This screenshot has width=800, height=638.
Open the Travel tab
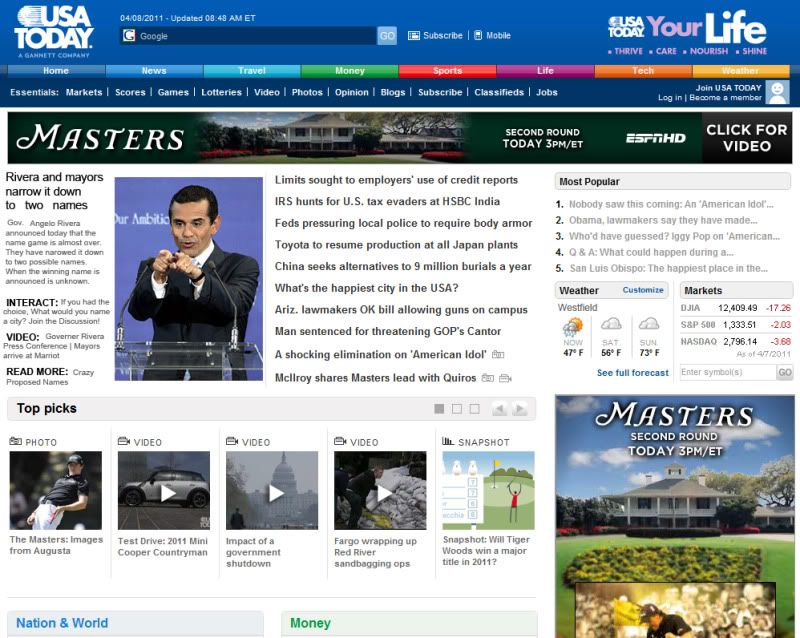click(252, 70)
